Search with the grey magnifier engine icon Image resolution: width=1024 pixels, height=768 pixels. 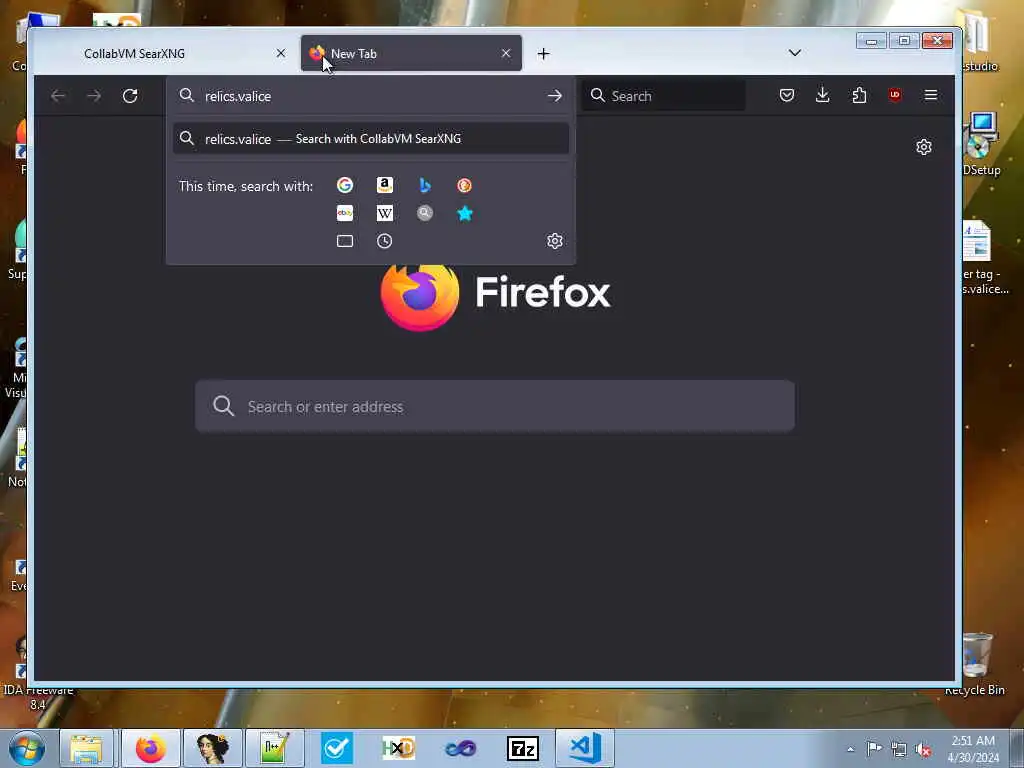coord(424,213)
